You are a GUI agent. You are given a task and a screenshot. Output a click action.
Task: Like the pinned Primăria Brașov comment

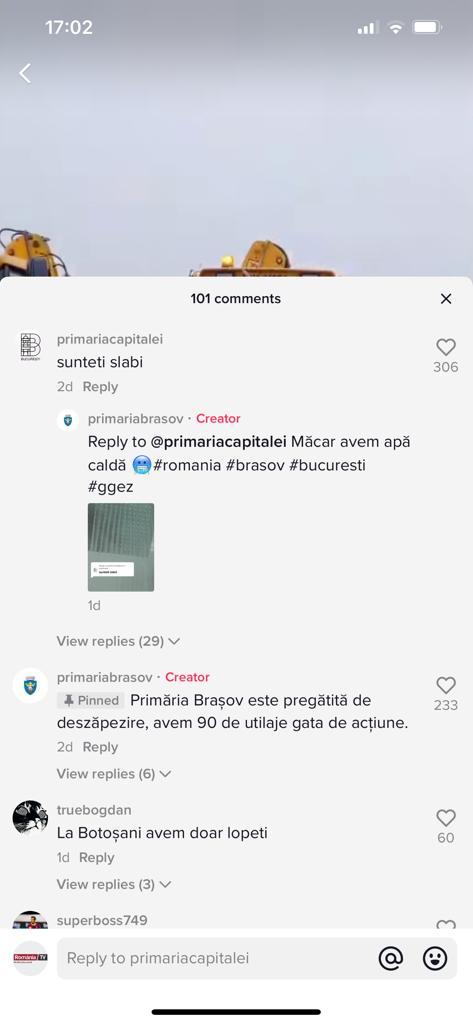(446, 685)
